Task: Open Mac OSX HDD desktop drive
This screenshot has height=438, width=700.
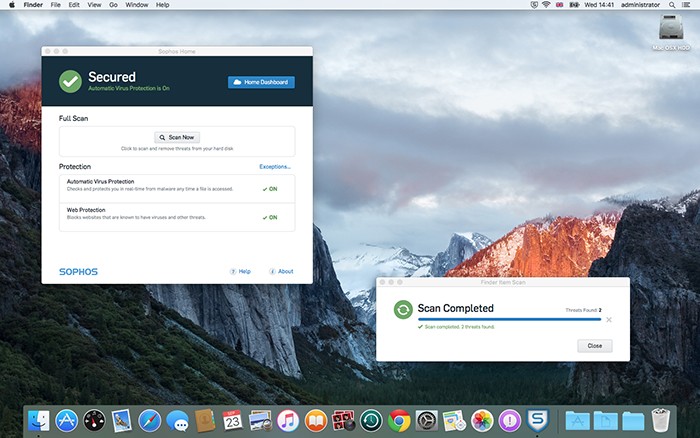Action: [x=671, y=31]
